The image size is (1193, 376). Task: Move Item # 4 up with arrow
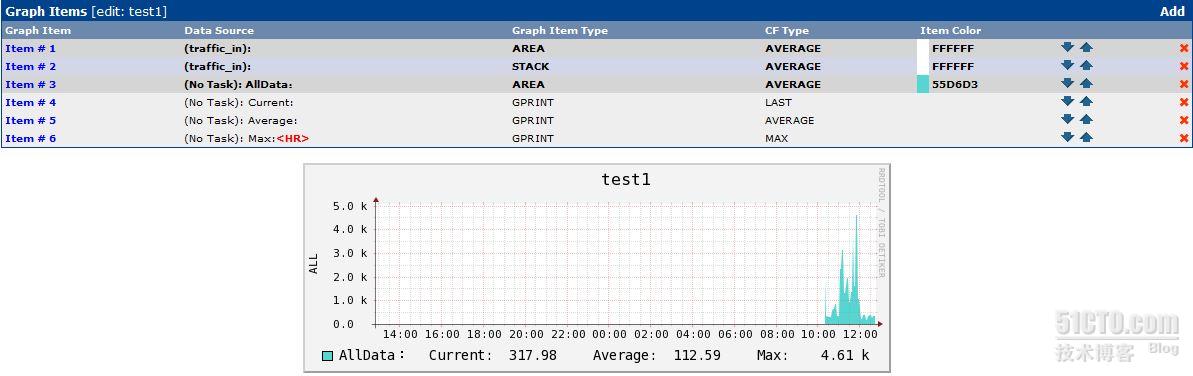coord(1086,101)
